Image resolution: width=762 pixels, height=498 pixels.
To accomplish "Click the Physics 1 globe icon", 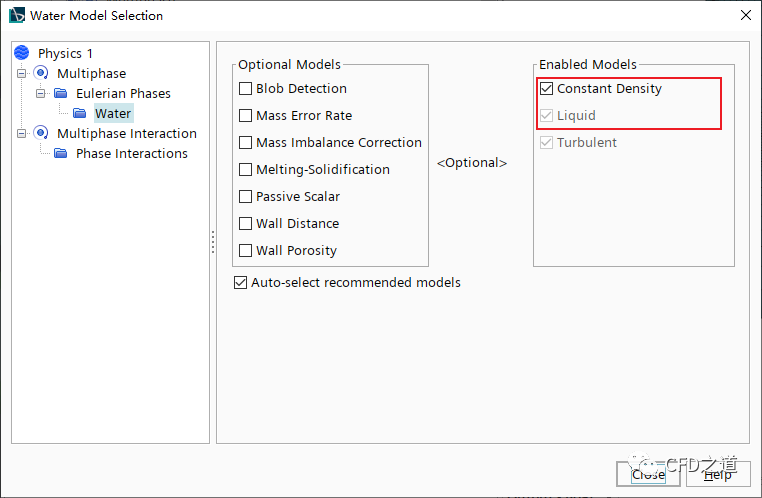I will [x=21, y=53].
